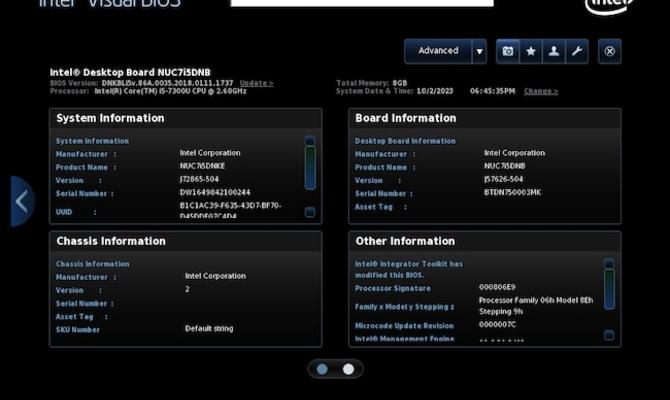Image resolution: width=670 pixels, height=400 pixels.
Task: Open settings via the wrench icon
Action: pos(577,51)
